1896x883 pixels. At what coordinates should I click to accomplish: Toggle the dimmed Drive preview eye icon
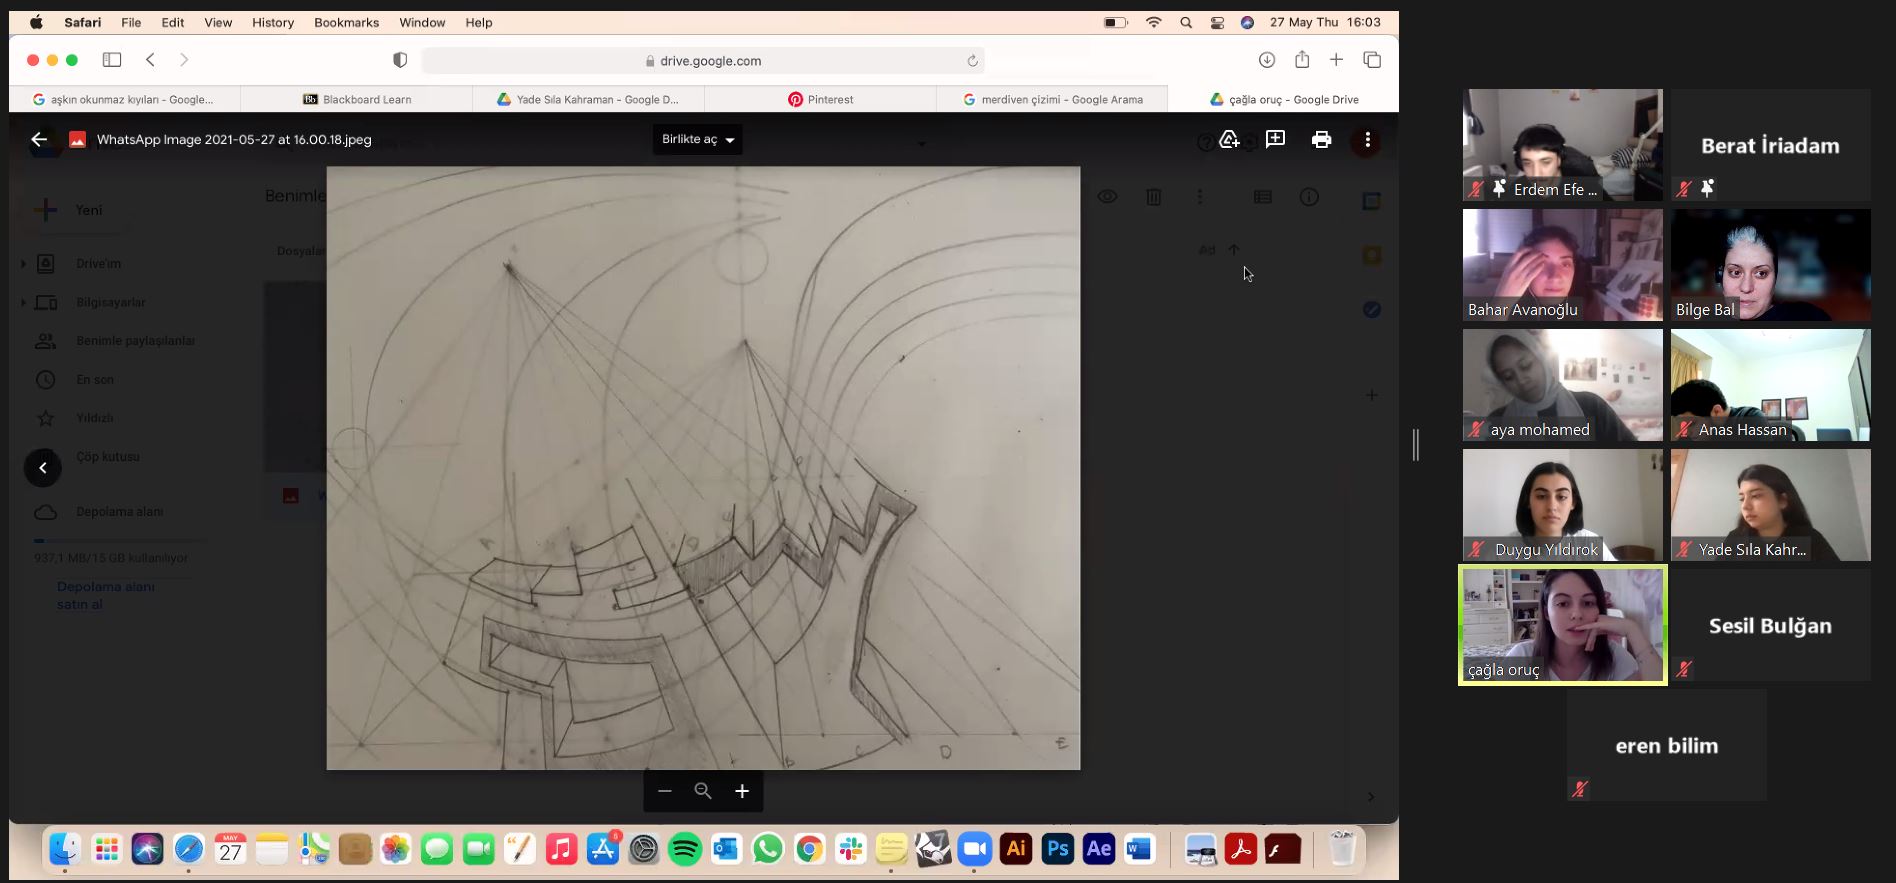pos(1107,197)
